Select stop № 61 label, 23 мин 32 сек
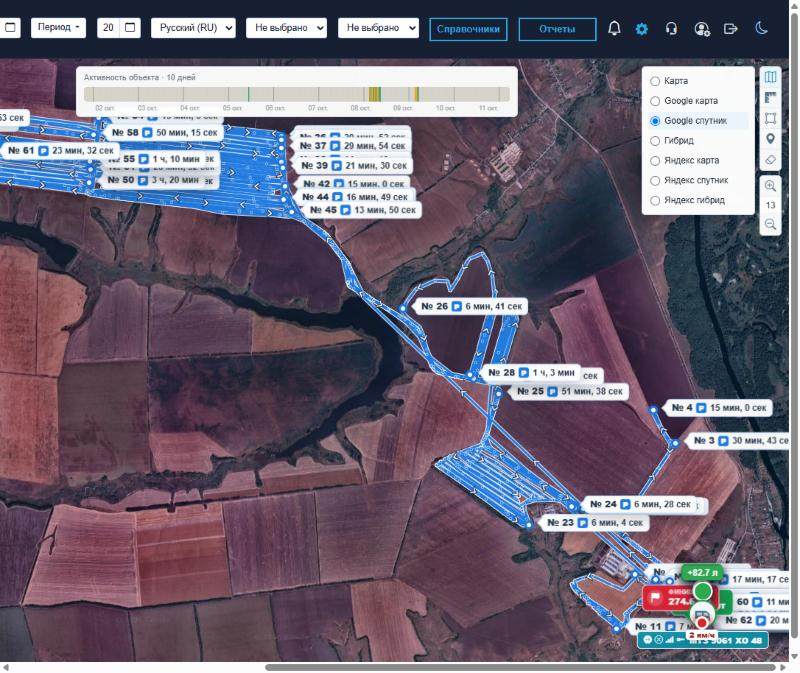Viewport: 800px width, 673px height. (60, 151)
